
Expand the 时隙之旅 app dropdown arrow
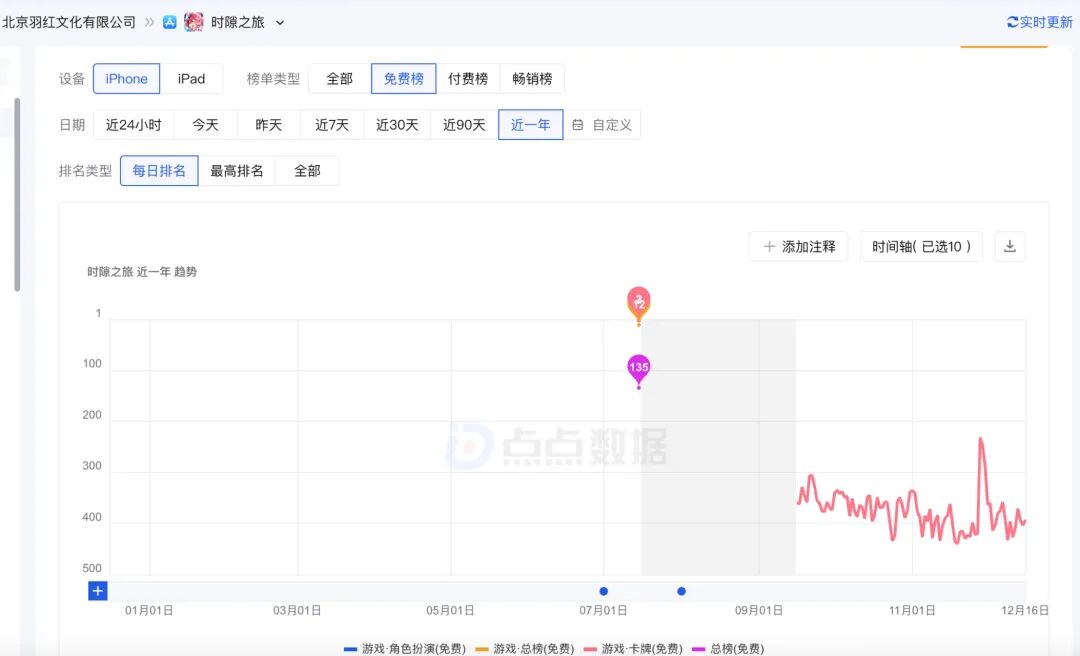[280, 22]
